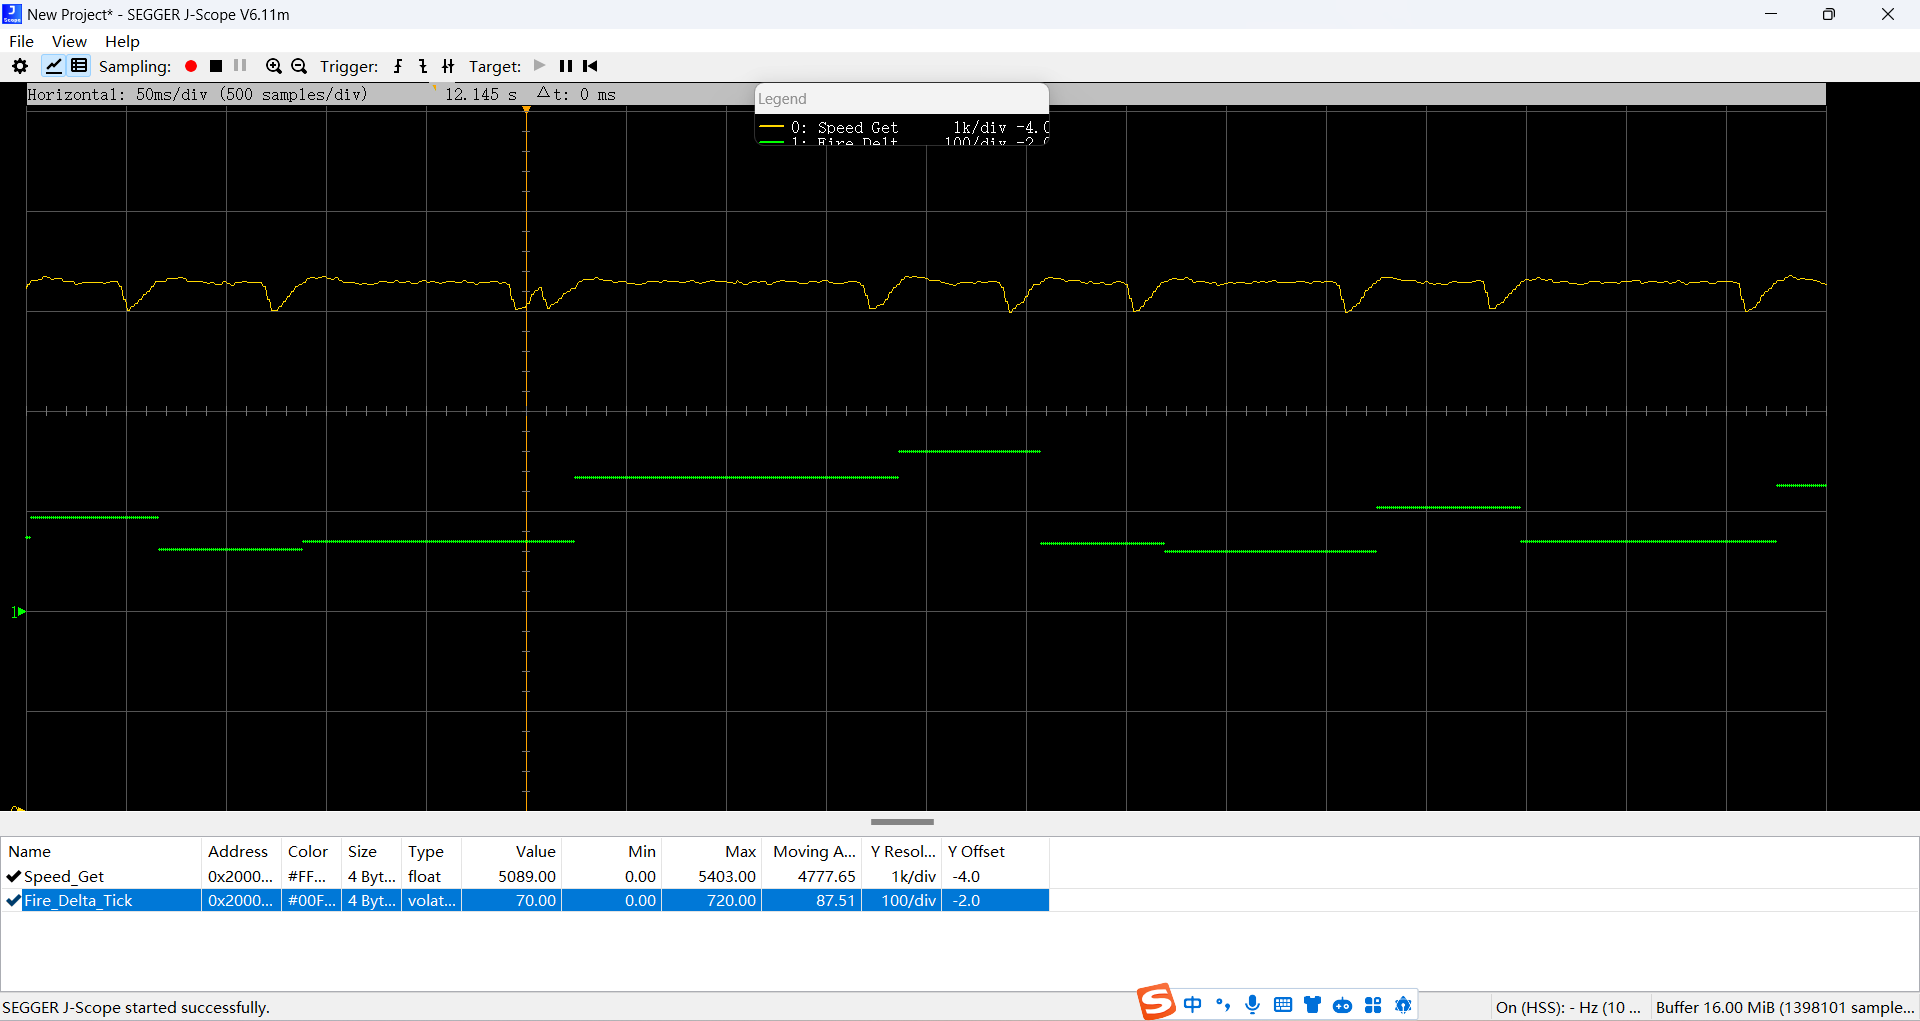Click the Horizontal 50ms/div scale label
This screenshot has height=1021, width=1920.
pyautogui.click(x=198, y=94)
